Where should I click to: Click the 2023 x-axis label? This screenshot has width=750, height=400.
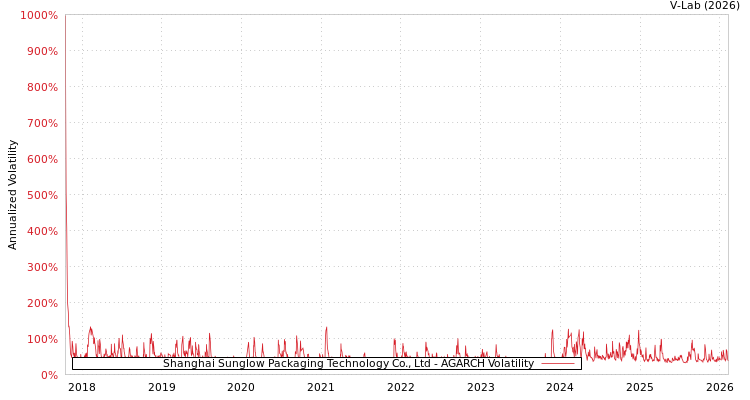tap(481, 387)
